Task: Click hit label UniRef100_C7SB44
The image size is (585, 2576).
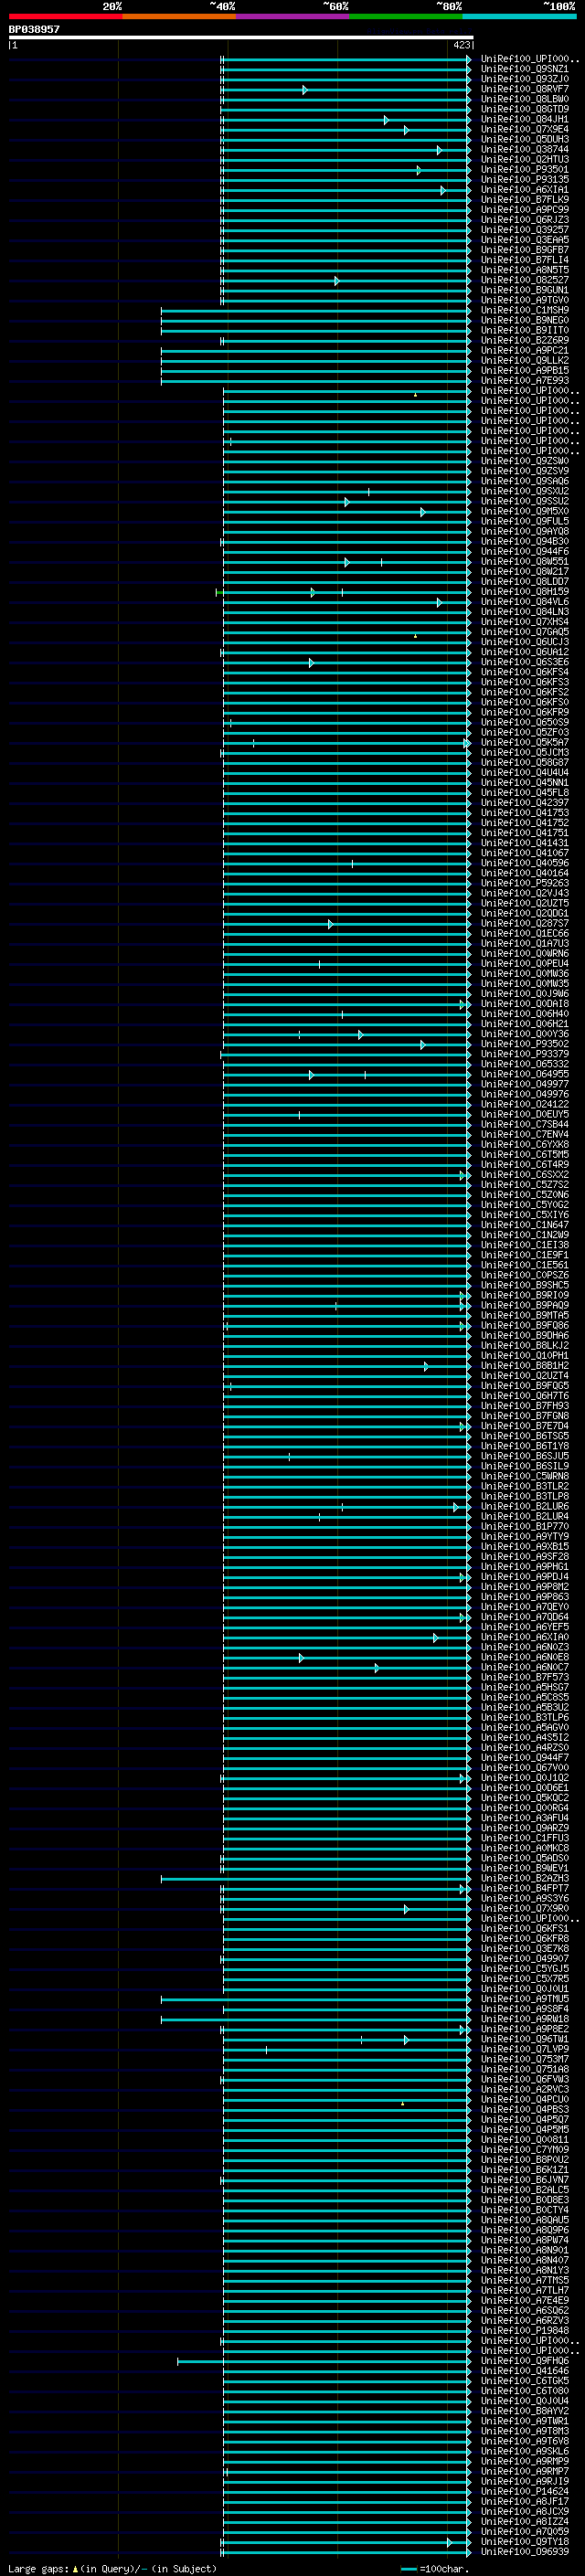Action: click(x=525, y=1125)
